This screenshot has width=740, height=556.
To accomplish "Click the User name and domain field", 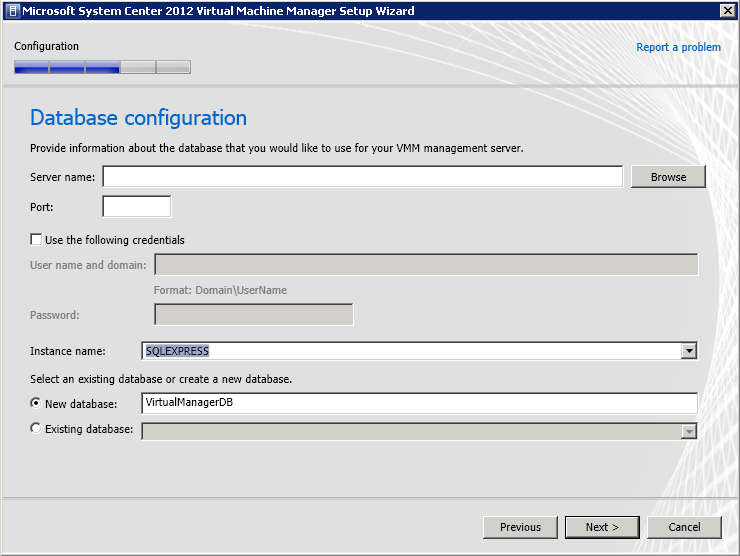I will pyautogui.click(x=426, y=265).
